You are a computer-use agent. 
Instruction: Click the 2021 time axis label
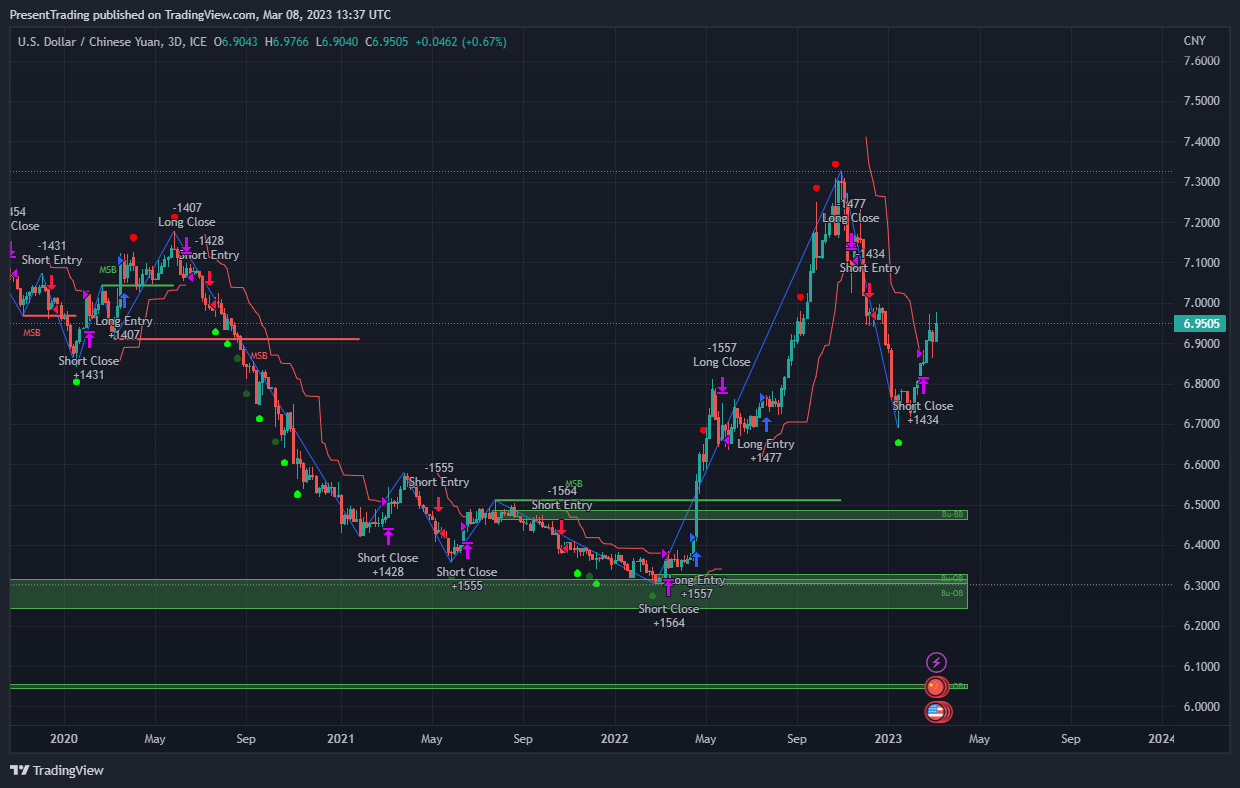tap(341, 740)
